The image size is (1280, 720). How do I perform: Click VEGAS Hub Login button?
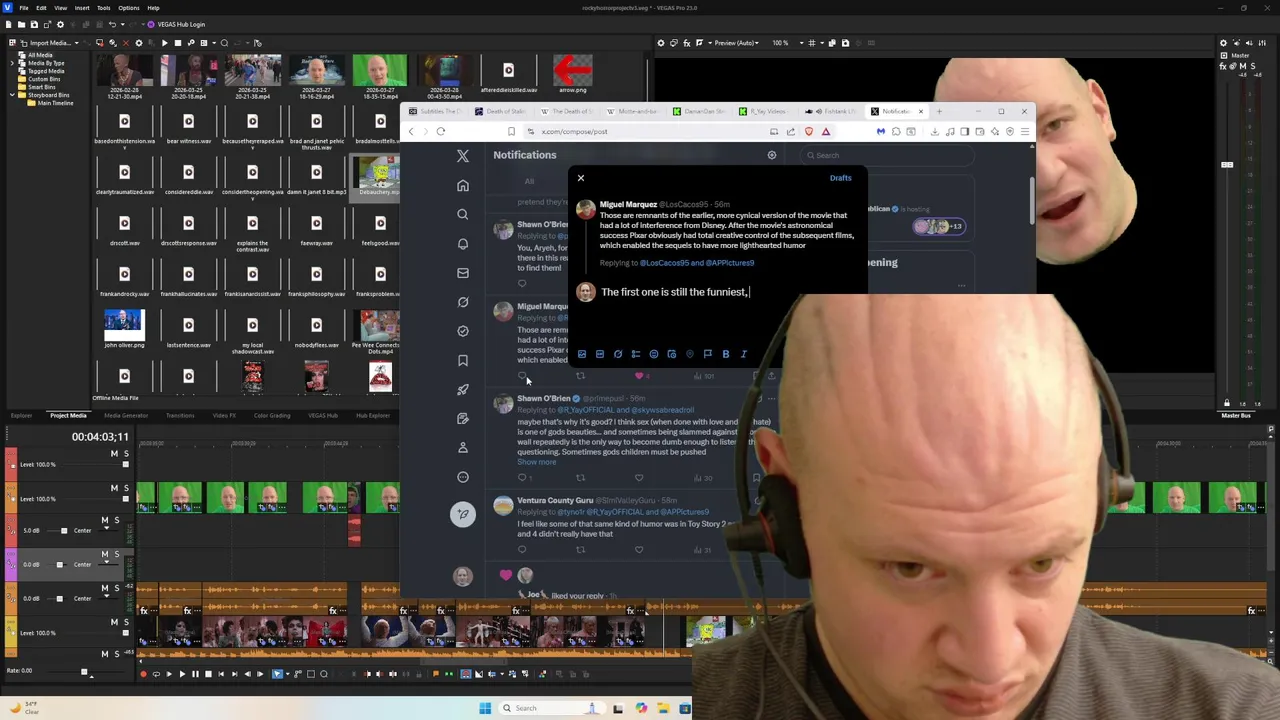[x=176, y=24]
